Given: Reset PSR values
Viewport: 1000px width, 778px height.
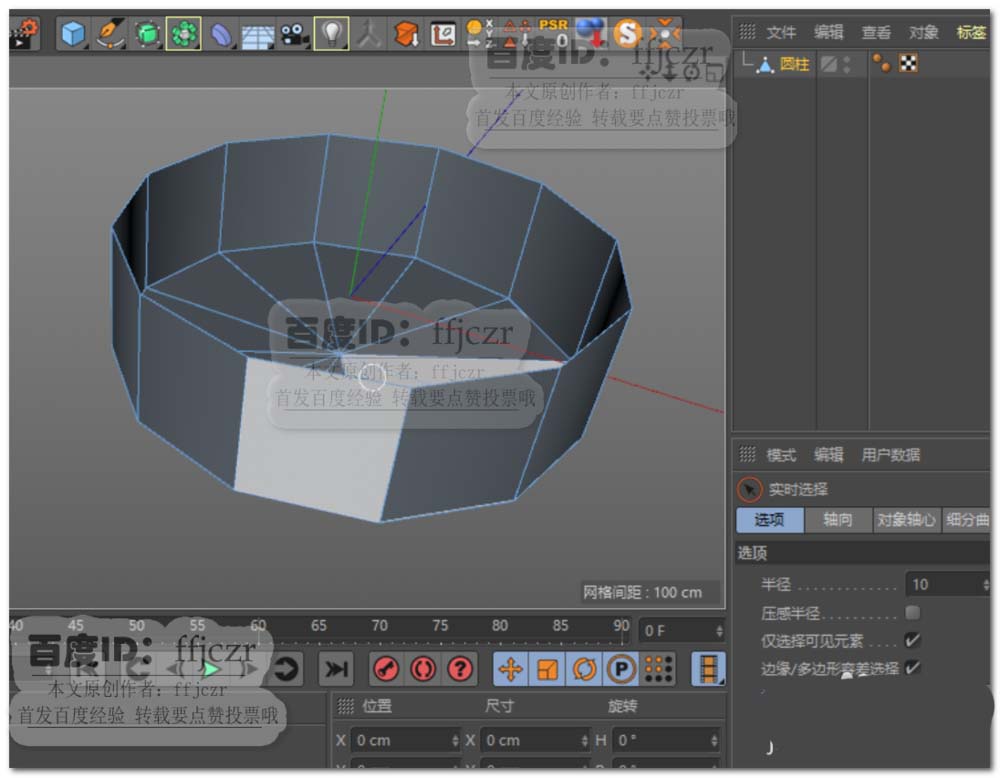Looking at the screenshot, I should [x=553, y=33].
